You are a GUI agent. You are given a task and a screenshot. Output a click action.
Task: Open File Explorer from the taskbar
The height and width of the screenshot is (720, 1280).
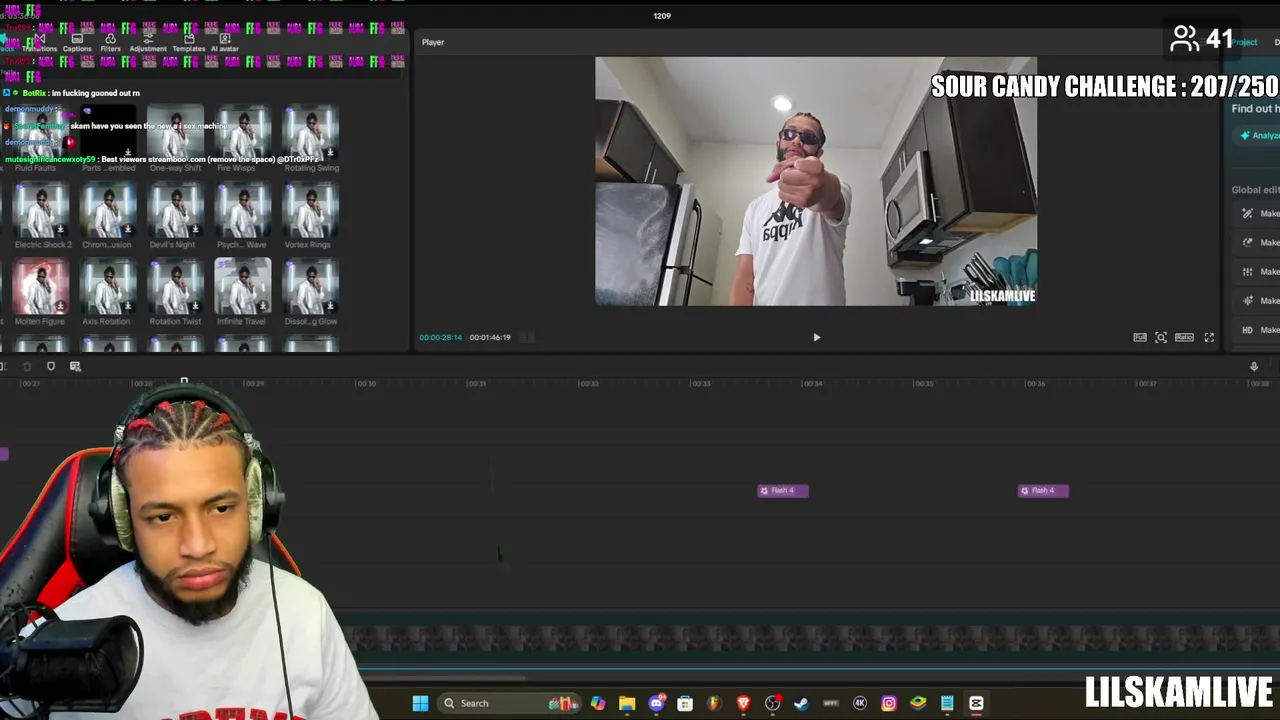pyautogui.click(x=627, y=703)
